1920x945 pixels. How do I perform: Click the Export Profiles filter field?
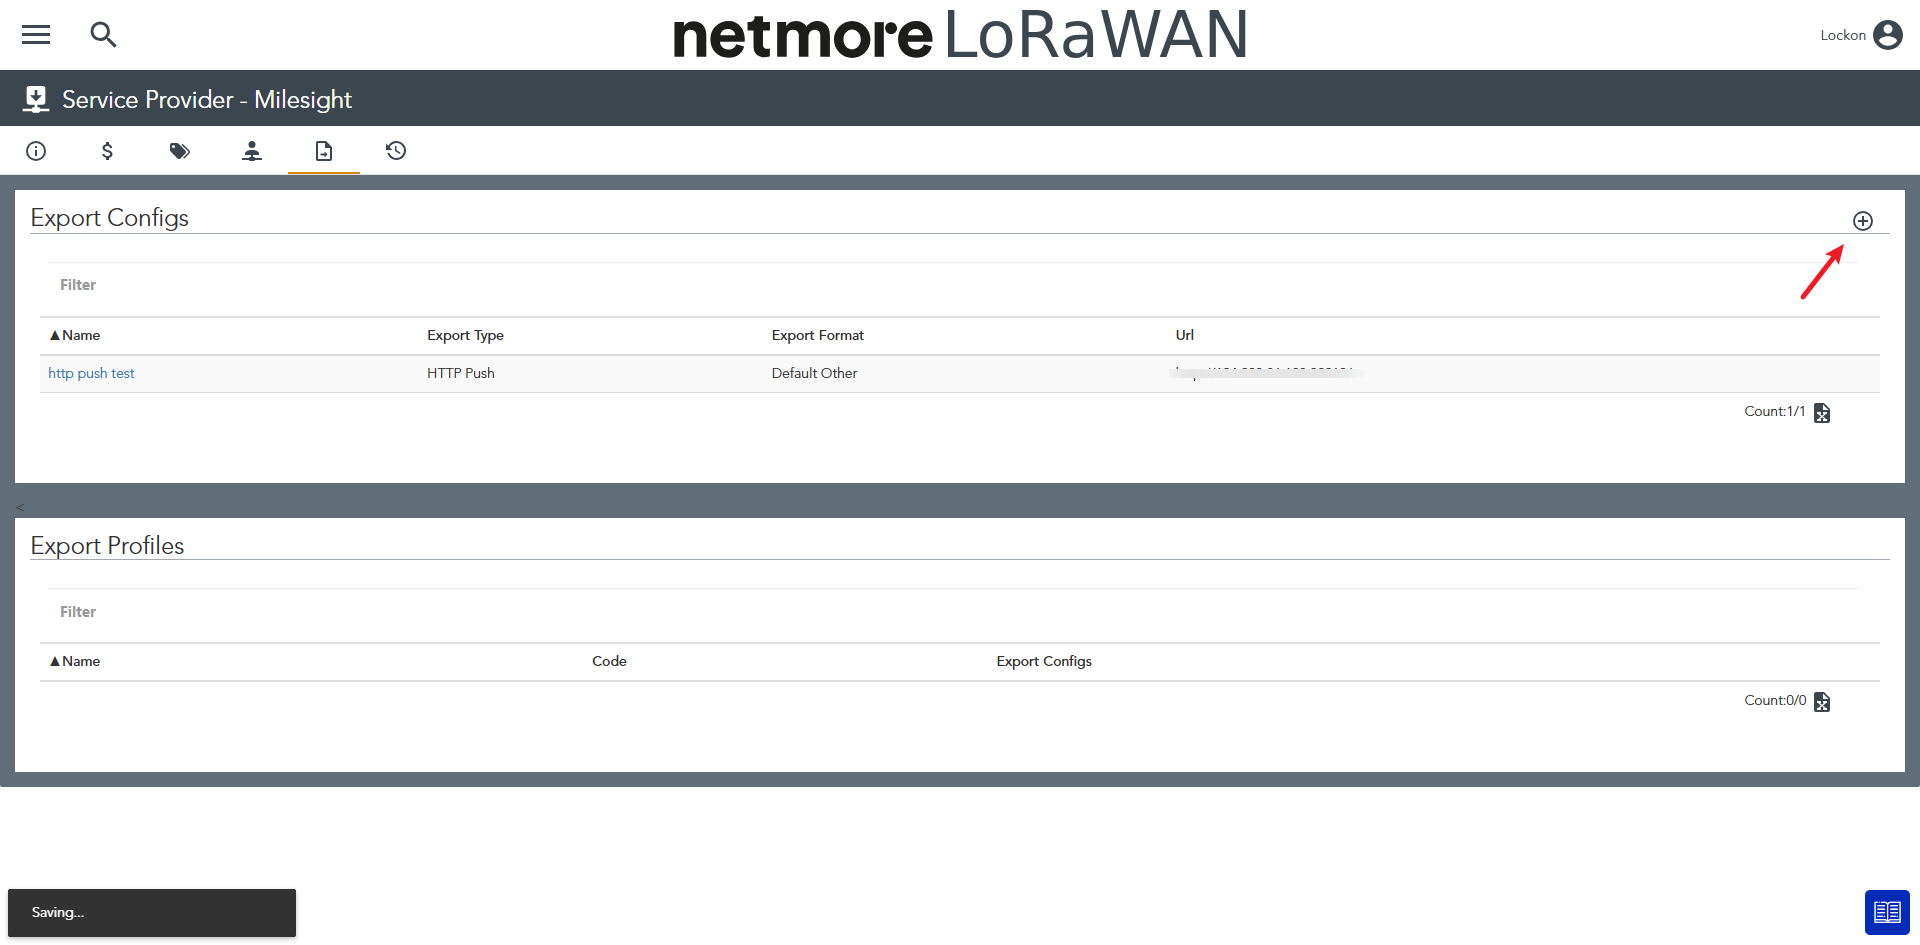950,612
